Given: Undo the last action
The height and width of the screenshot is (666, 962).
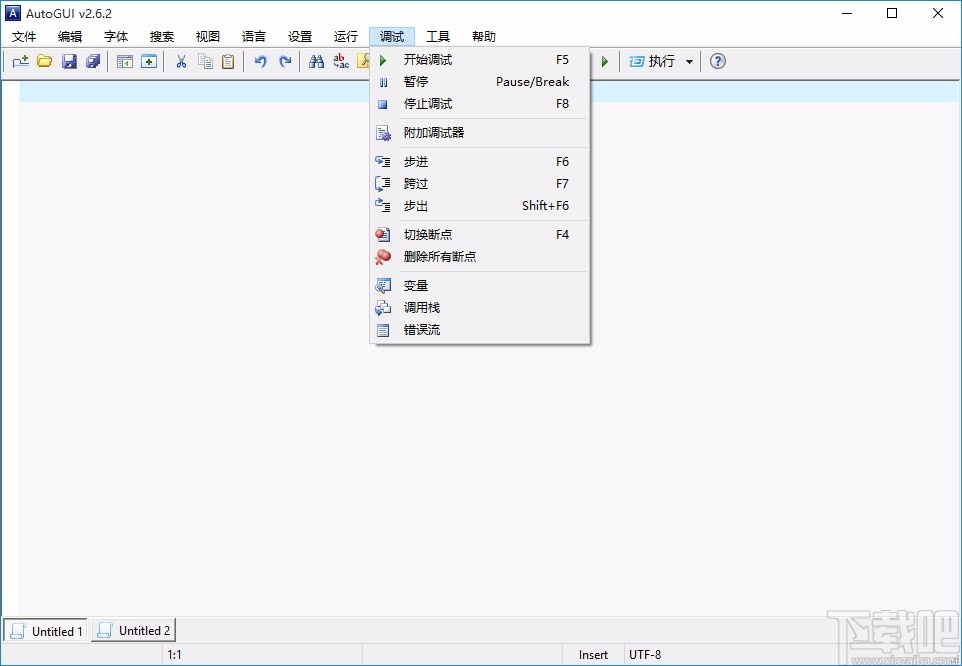Looking at the screenshot, I should coord(260,61).
